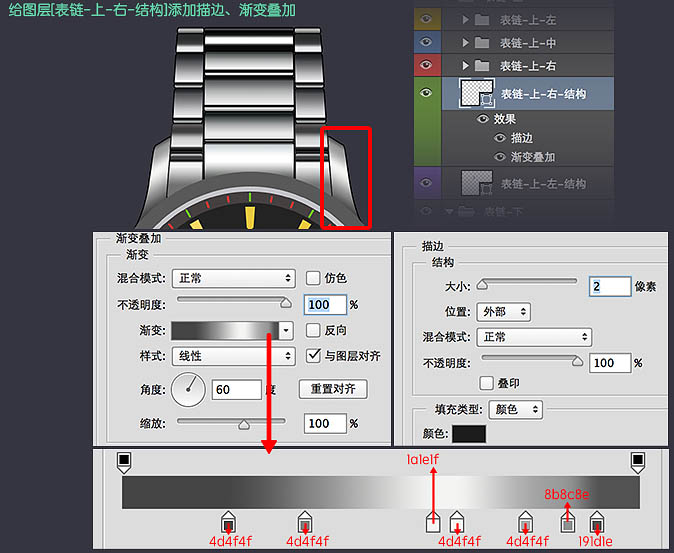The image size is (674, 553).
Task: Select the 8b8c8e color stop
Action: [568, 522]
